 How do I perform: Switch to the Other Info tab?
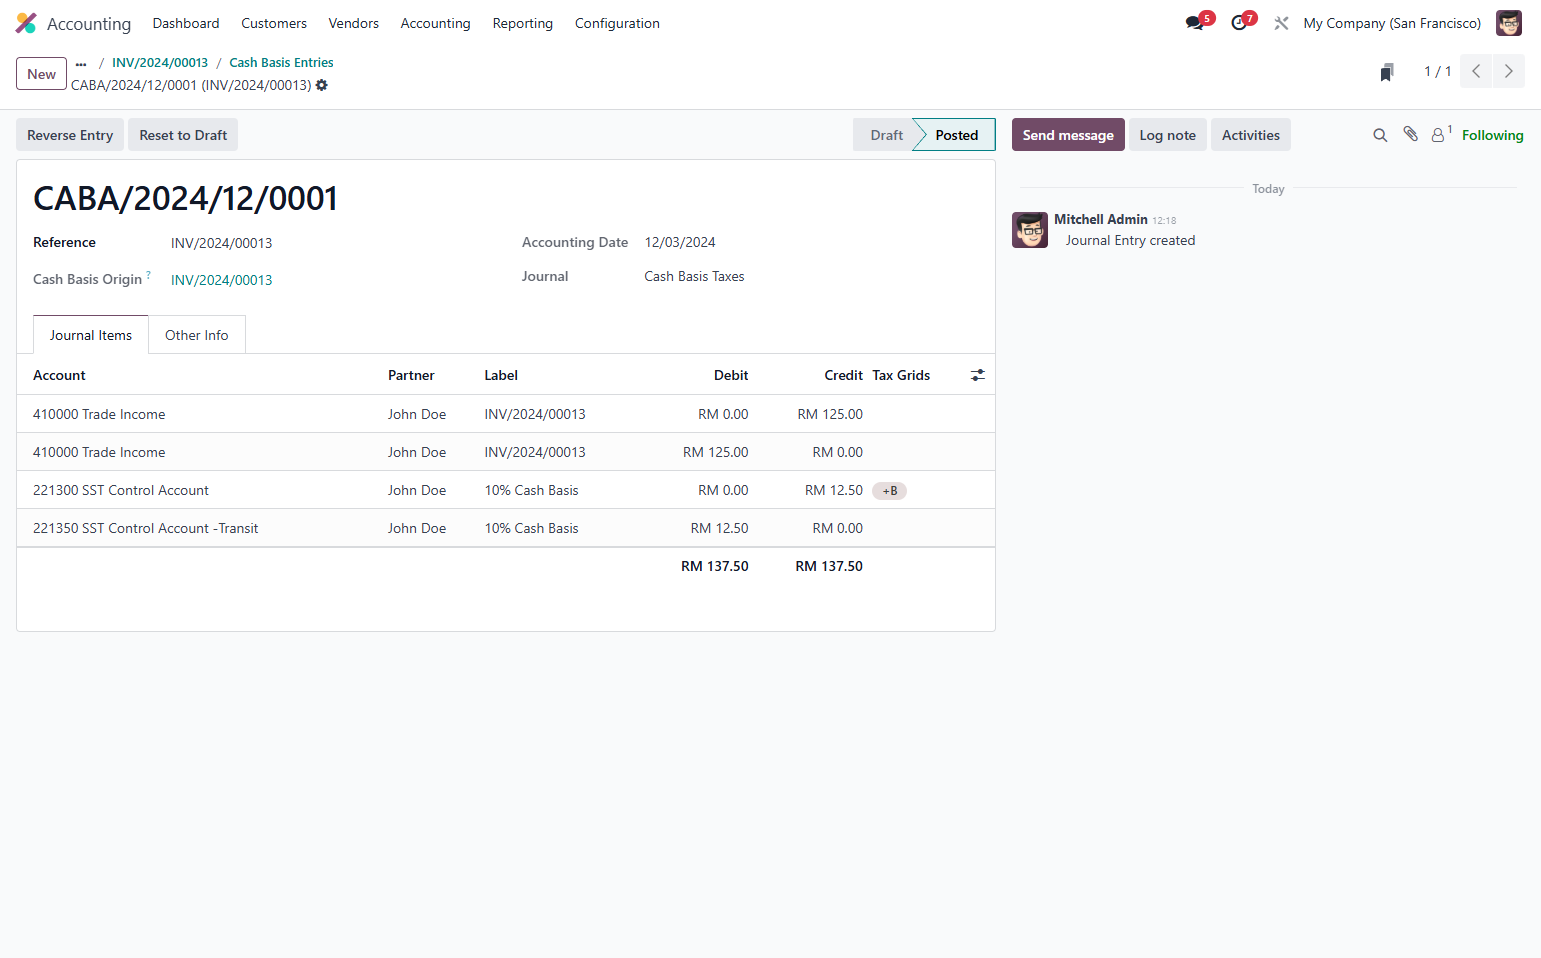(x=197, y=335)
